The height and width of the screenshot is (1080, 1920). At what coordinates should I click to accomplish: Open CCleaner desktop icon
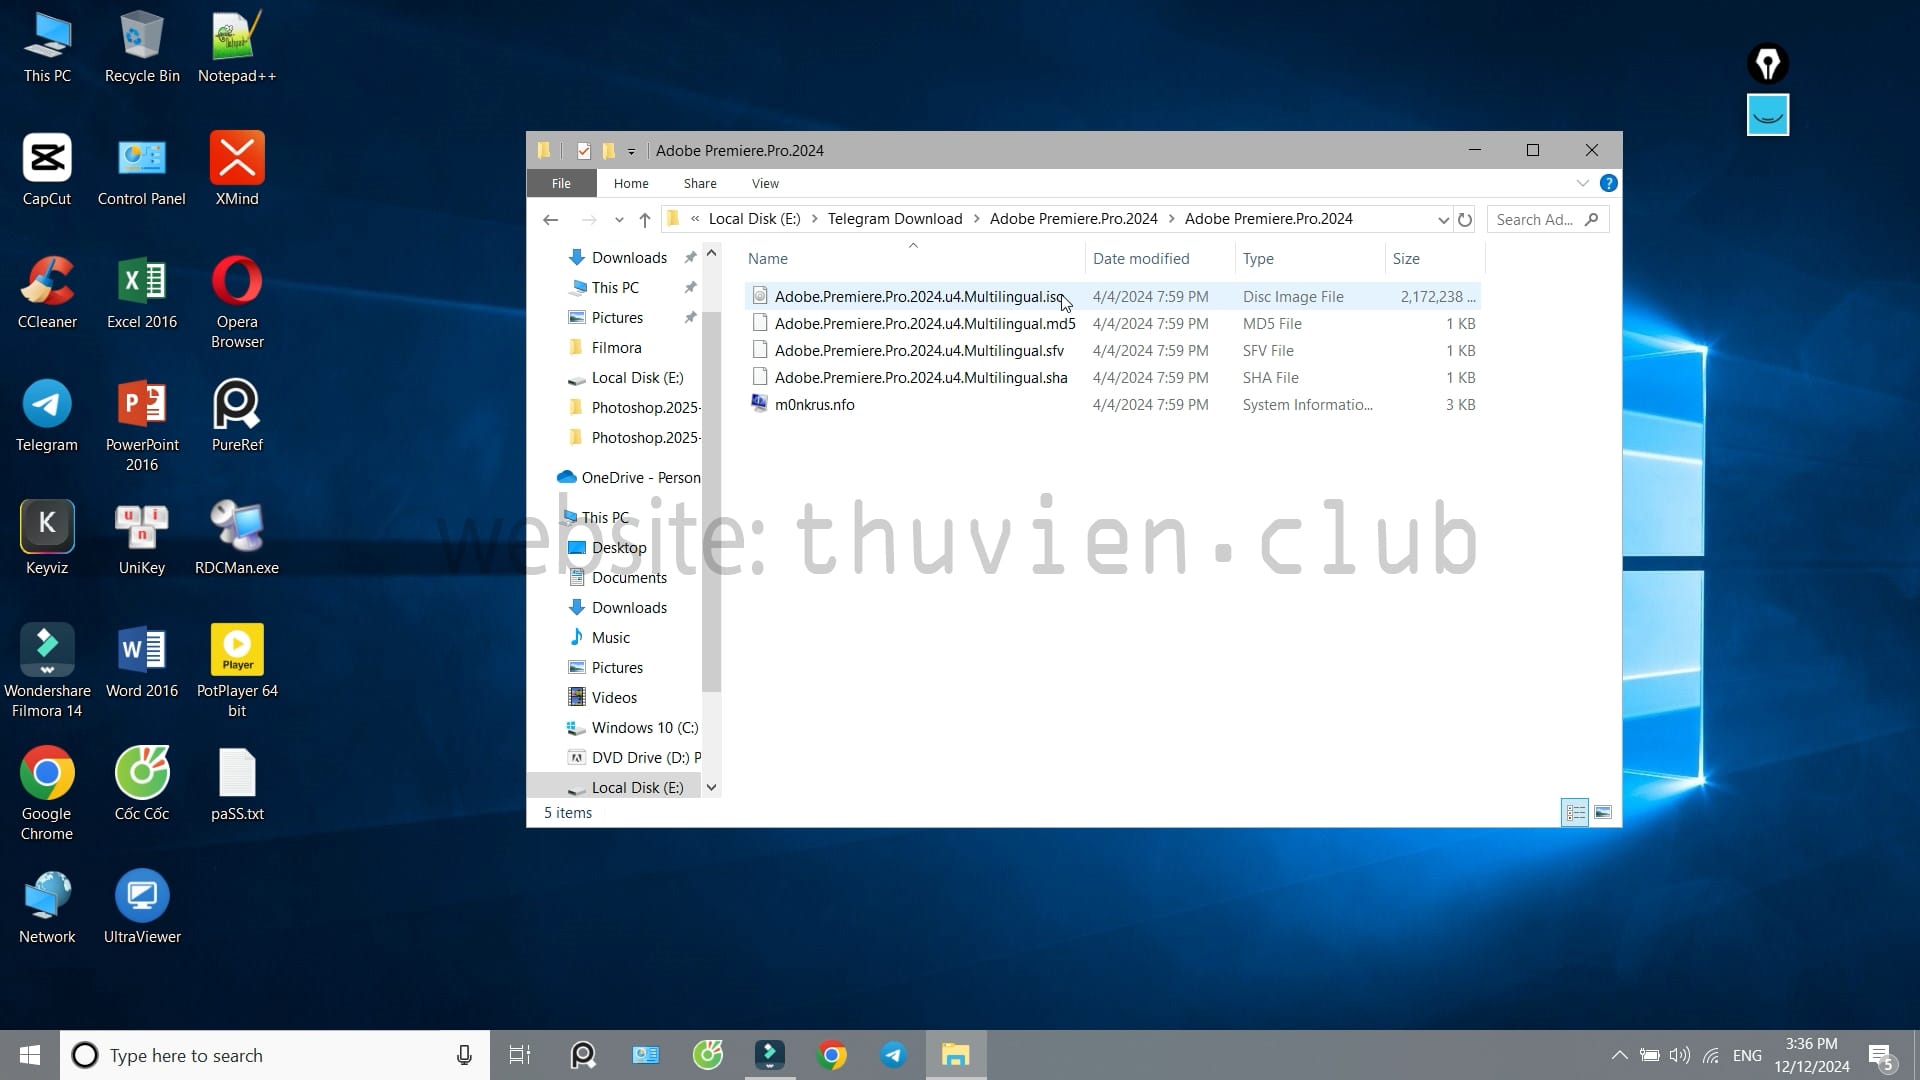coord(47,292)
